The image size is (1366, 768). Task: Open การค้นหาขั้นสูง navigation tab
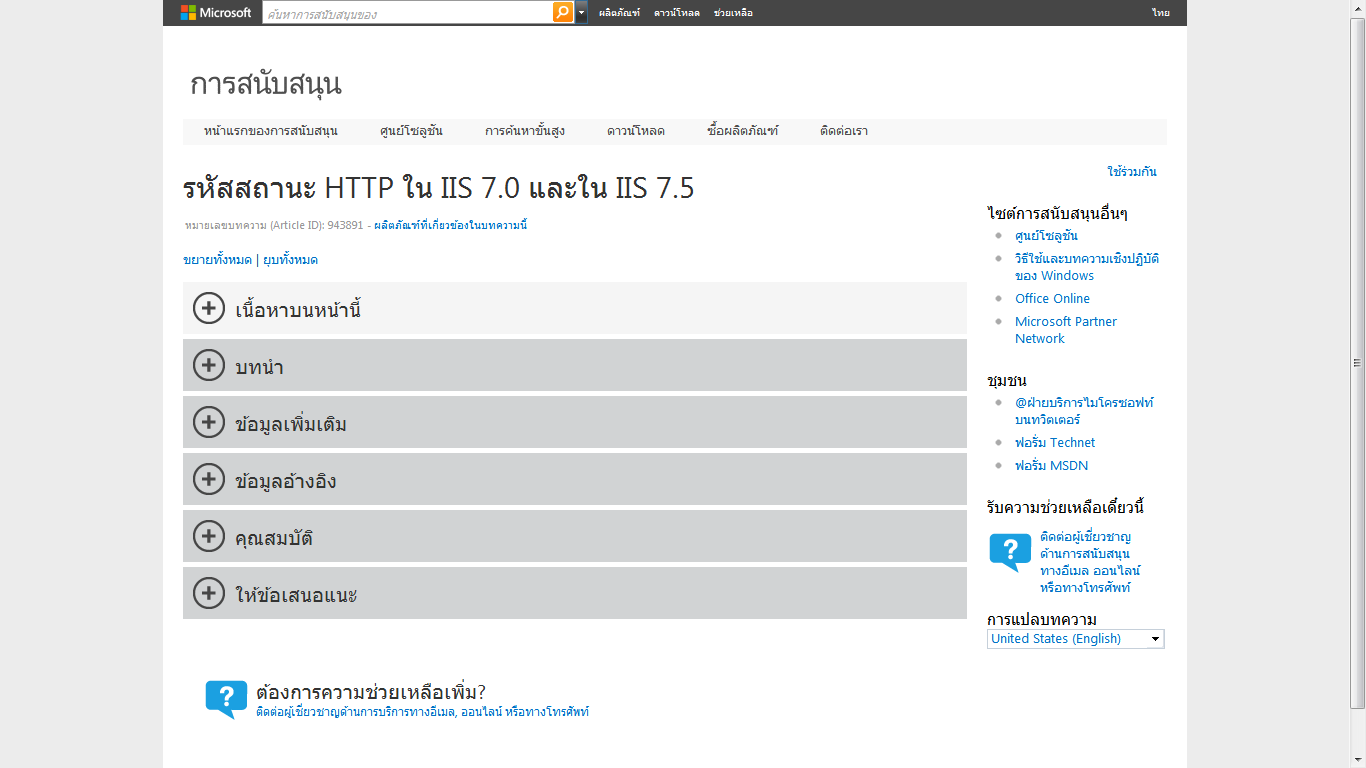click(x=525, y=131)
